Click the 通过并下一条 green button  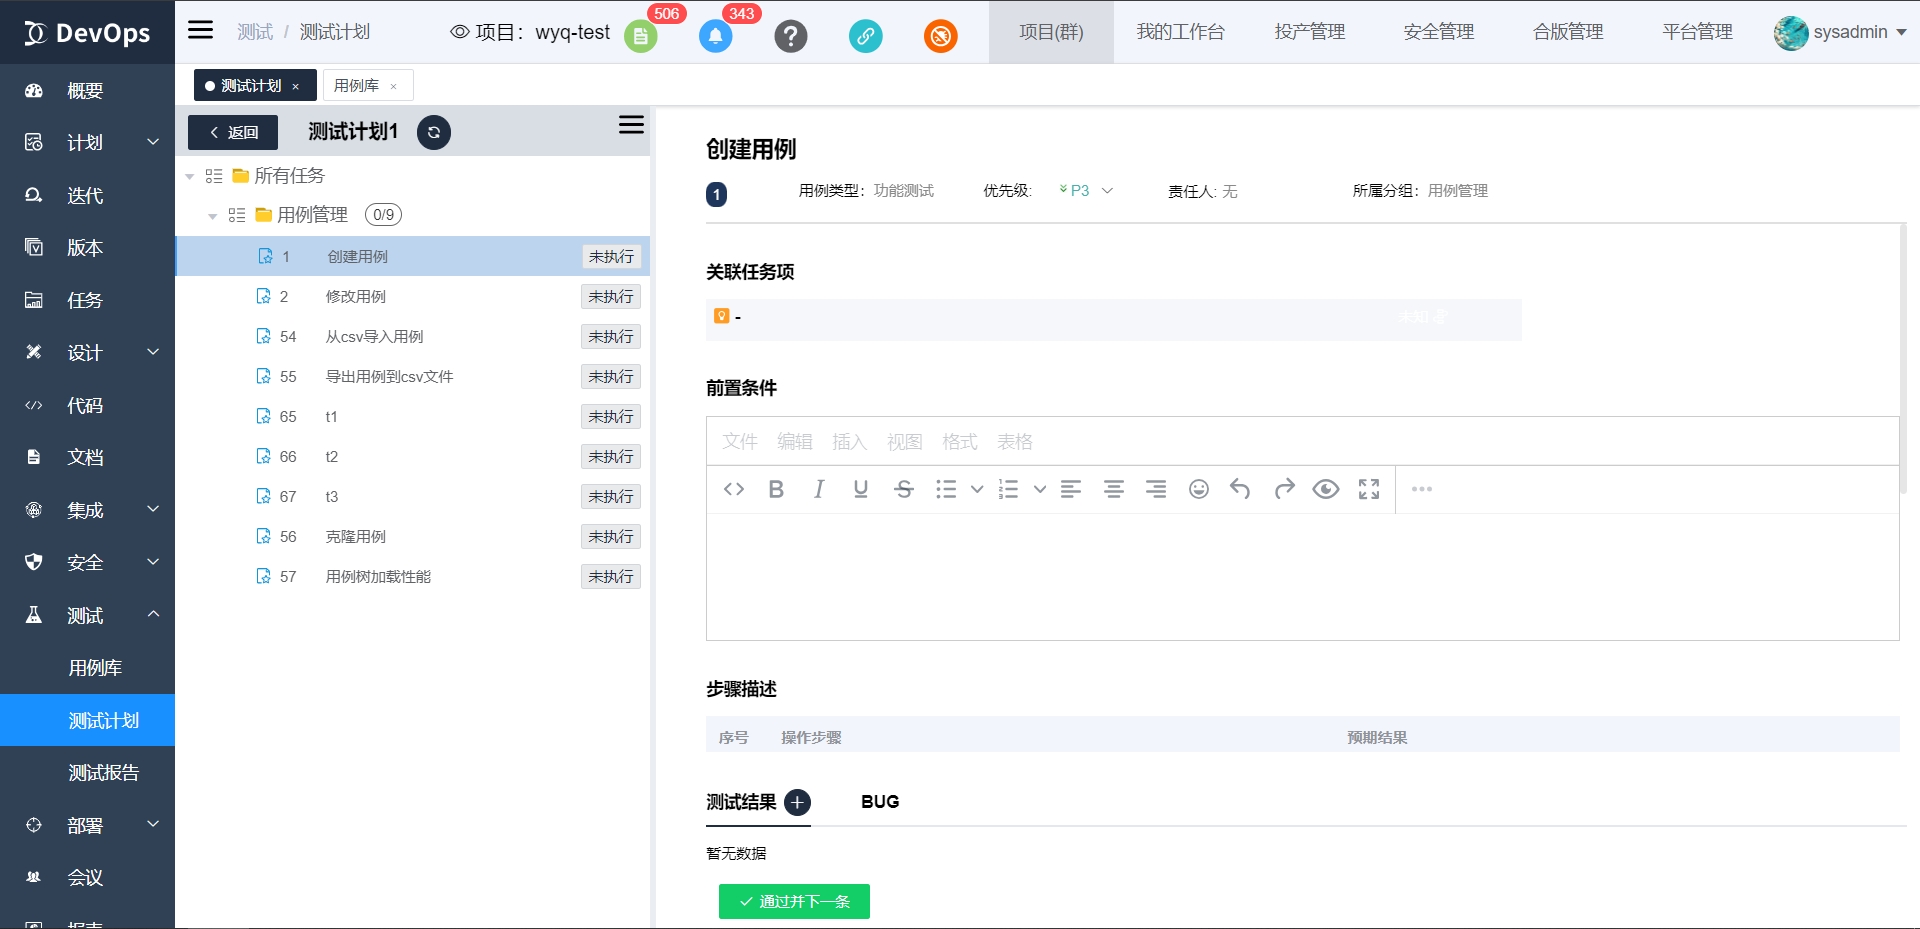click(794, 901)
